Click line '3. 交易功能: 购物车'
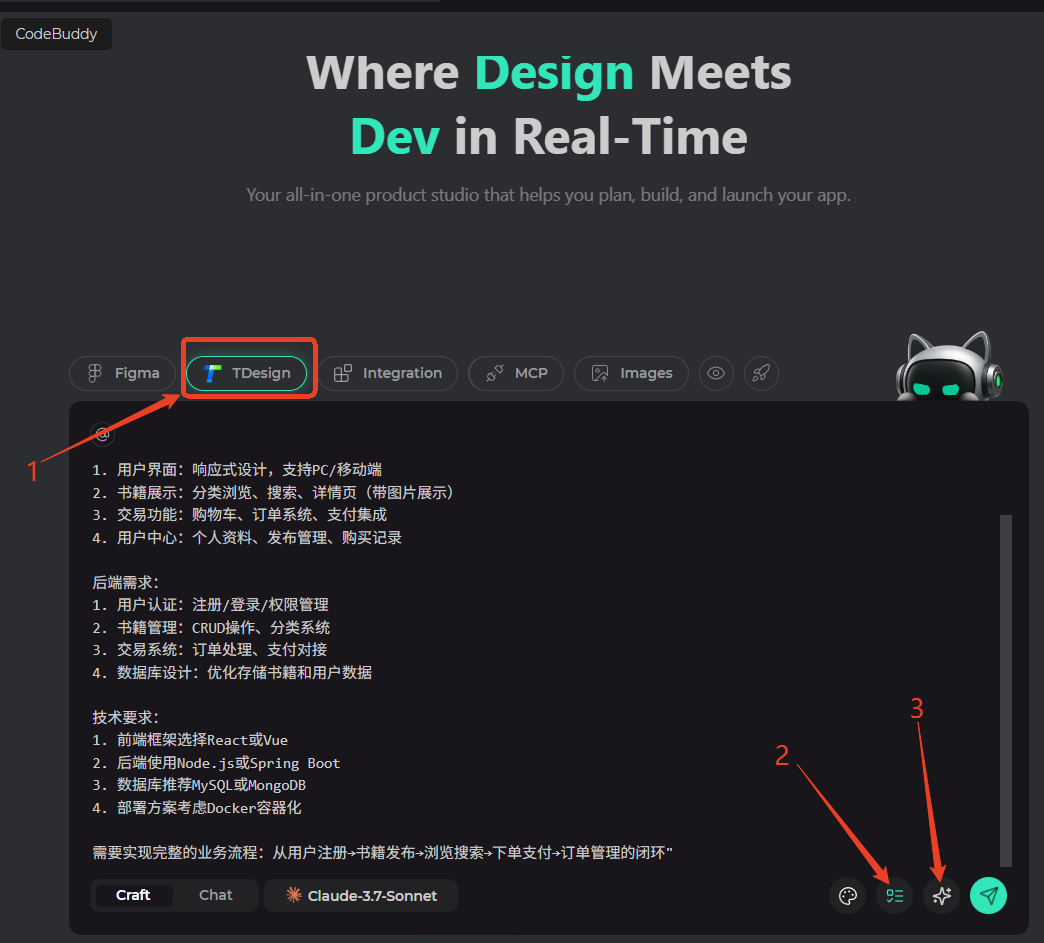 (x=240, y=515)
